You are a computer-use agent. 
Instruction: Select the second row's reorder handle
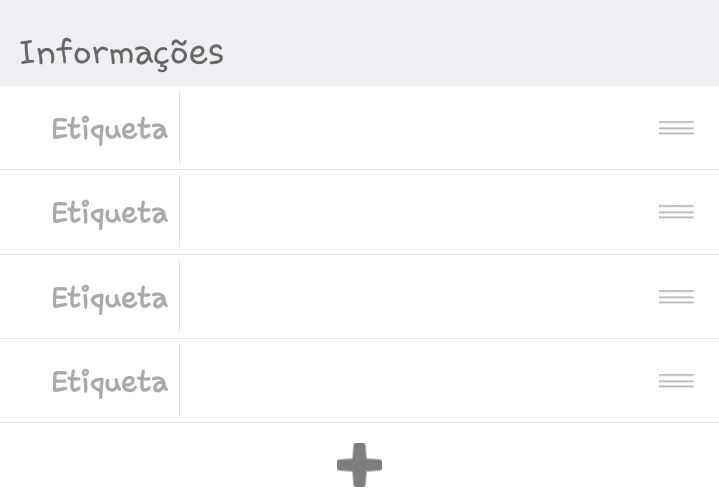click(676, 212)
